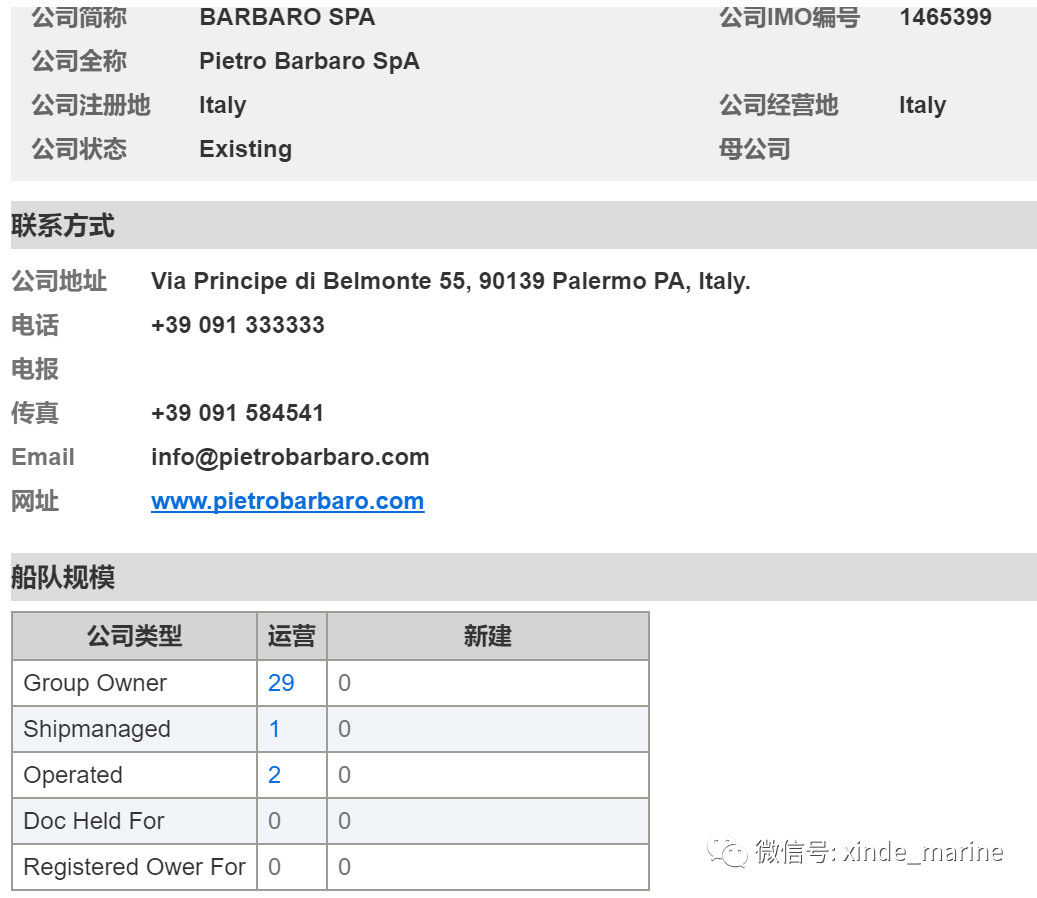Click the WeChat logo icon in watermark
The height and width of the screenshot is (898, 1037).
726,851
